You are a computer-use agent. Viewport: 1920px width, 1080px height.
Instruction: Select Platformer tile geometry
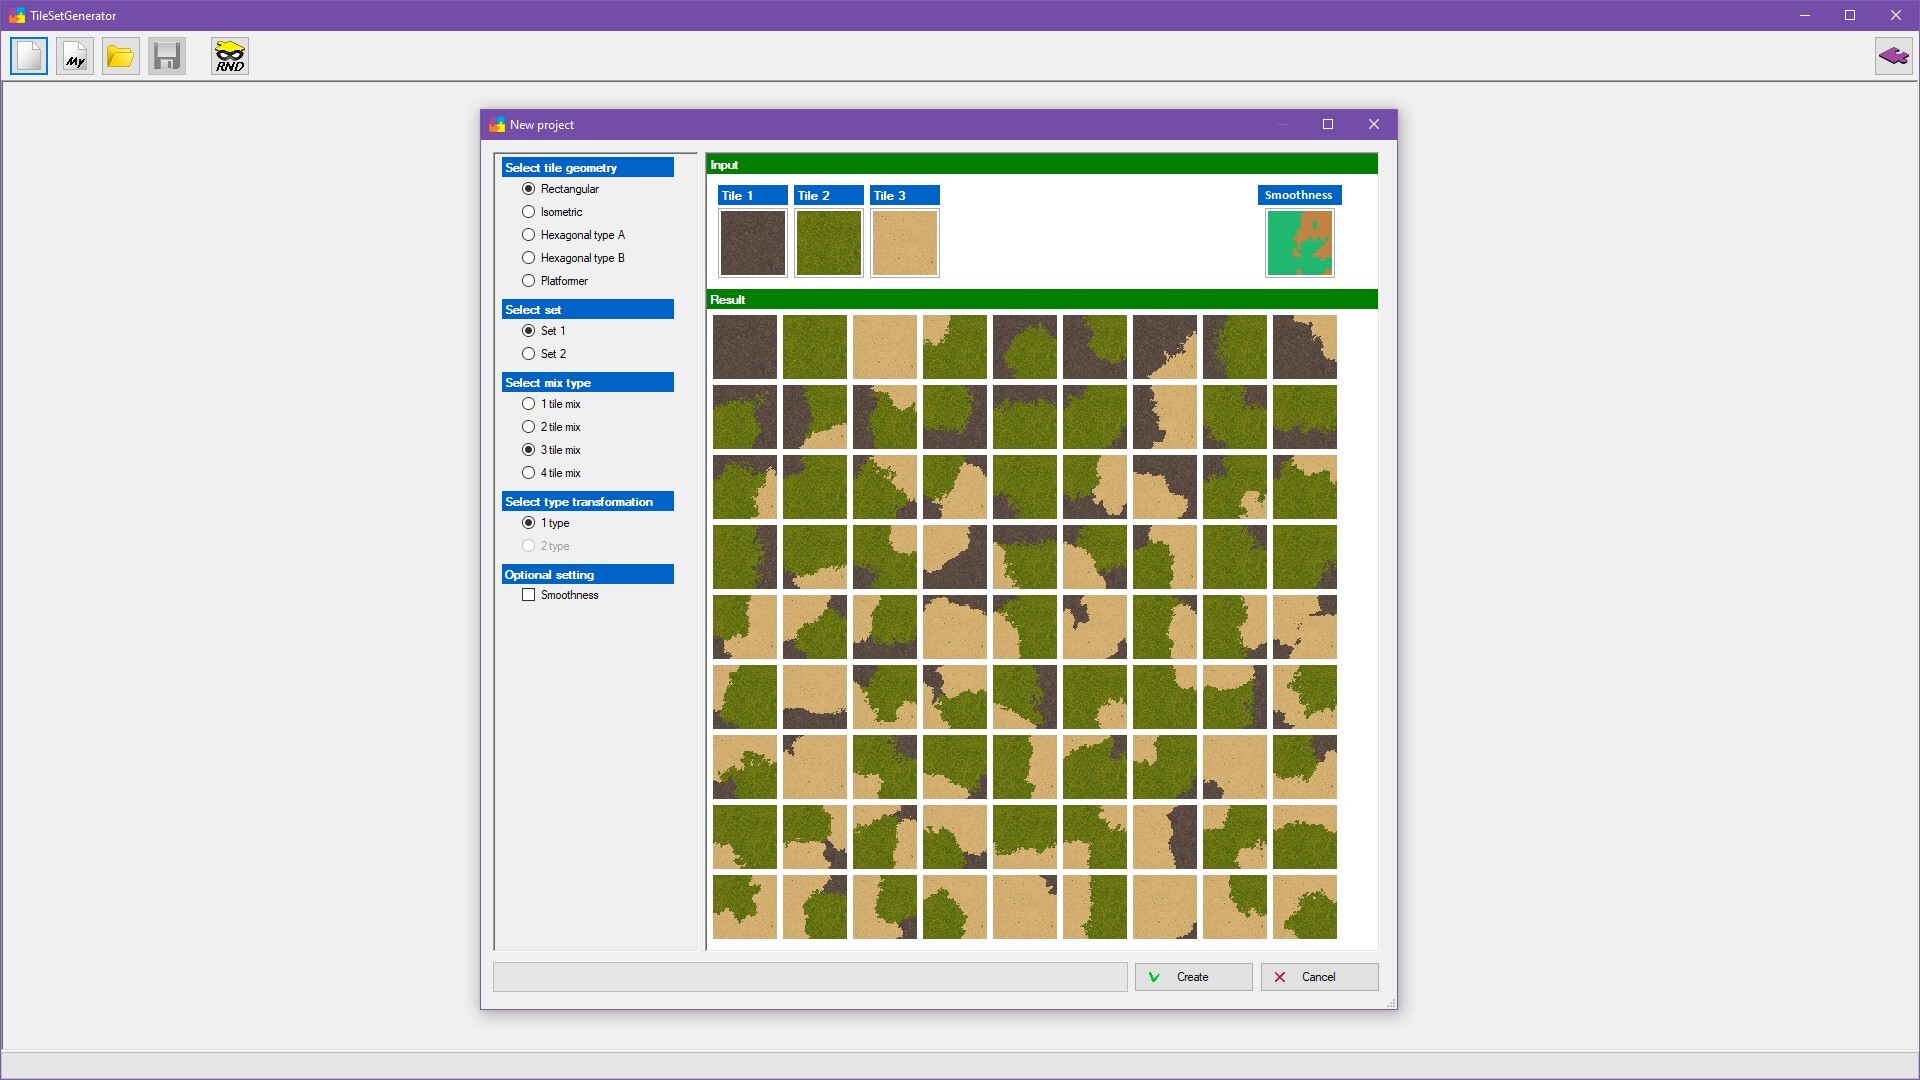click(x=529, y=280)
